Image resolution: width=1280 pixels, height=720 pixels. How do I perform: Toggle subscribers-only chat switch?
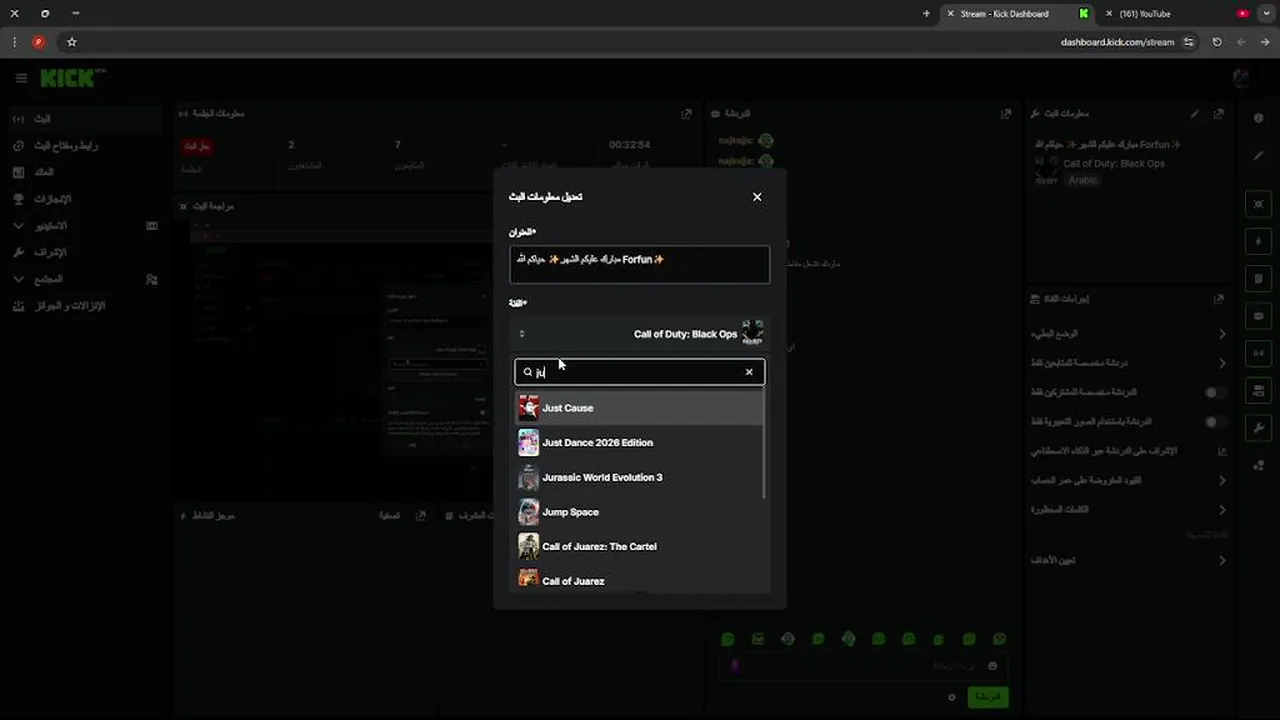pyautogui.click(x=1215, y=393)
